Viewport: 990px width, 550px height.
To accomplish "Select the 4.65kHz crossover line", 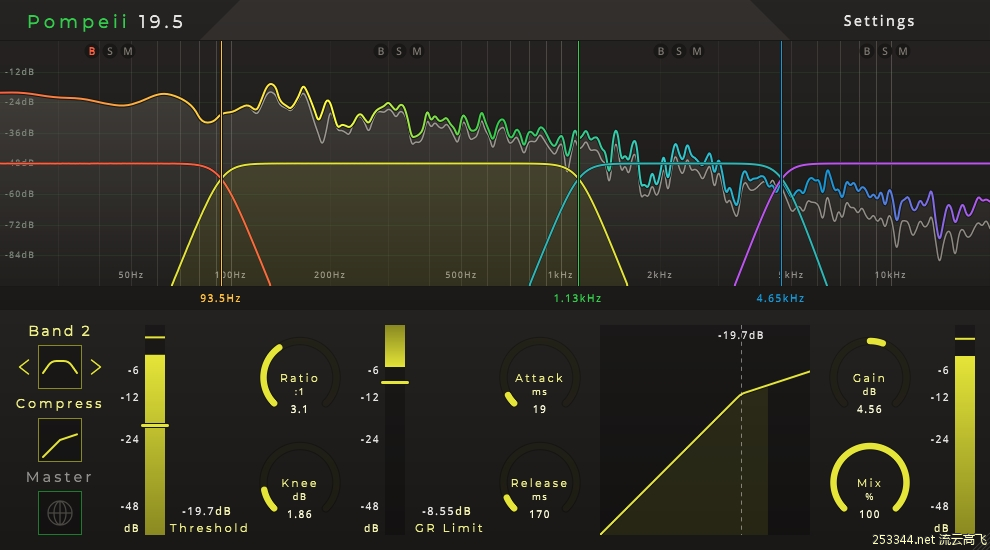I will (x=781, y=163).
